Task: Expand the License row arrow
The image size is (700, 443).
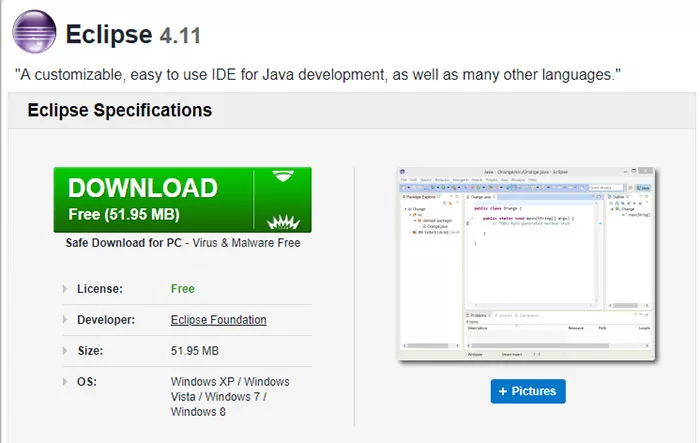Action: point(65,289)
